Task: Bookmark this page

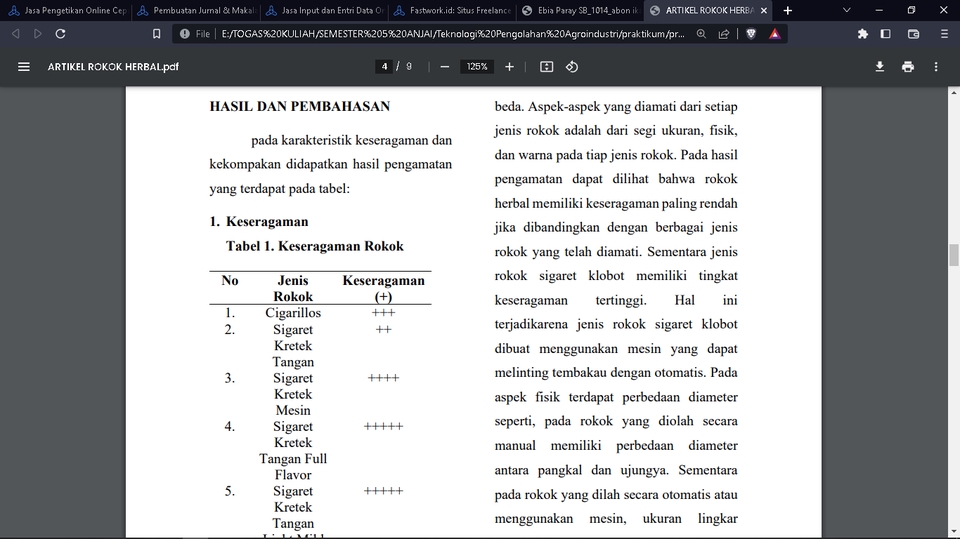Action: pyautogui.click(x=157, y=34)
